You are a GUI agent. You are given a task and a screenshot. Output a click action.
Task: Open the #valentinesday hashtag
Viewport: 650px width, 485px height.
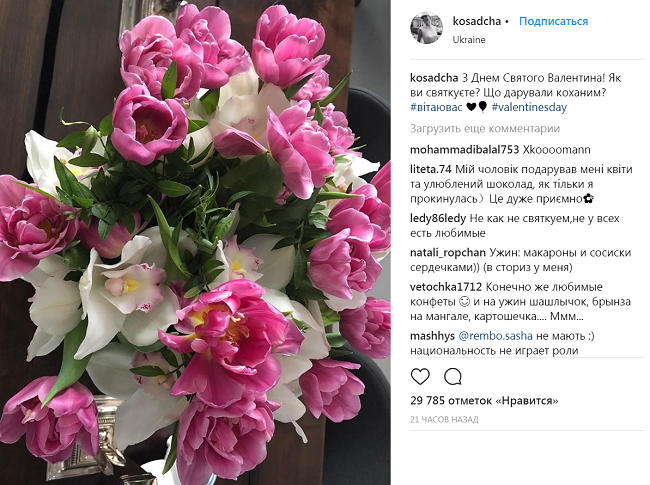[529, 107]
